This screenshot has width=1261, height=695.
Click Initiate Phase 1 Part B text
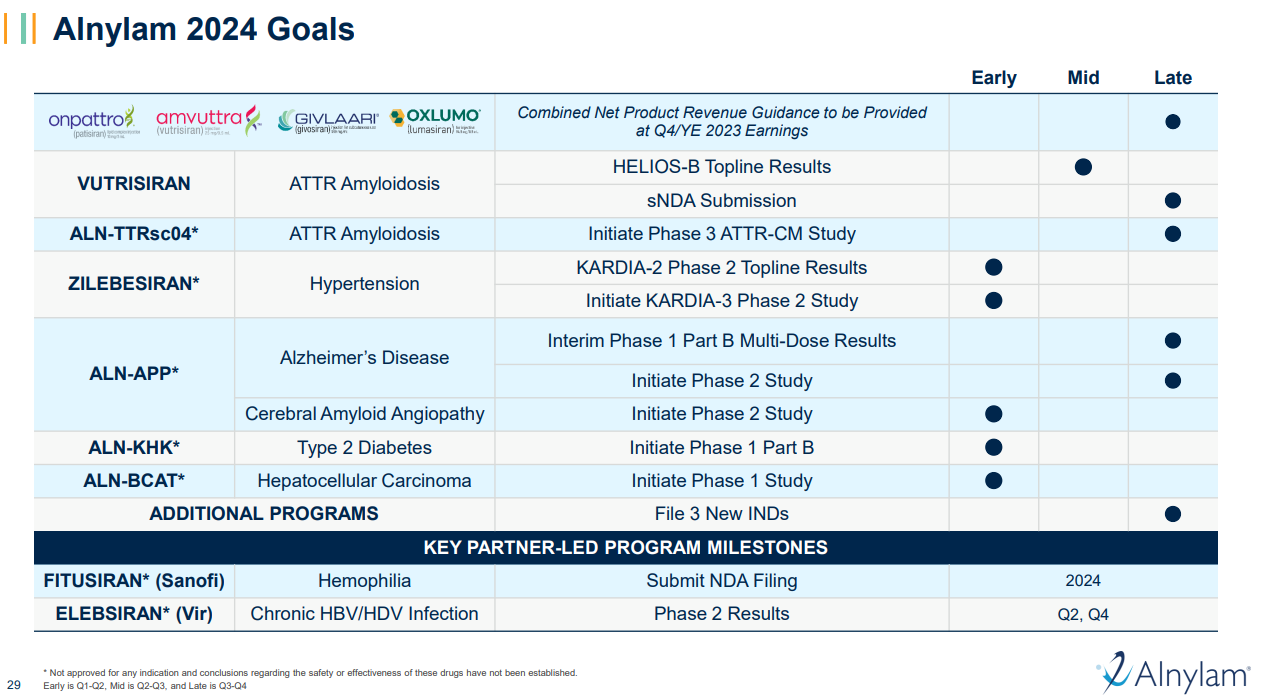pyautogui.click(x=722, y=447)
